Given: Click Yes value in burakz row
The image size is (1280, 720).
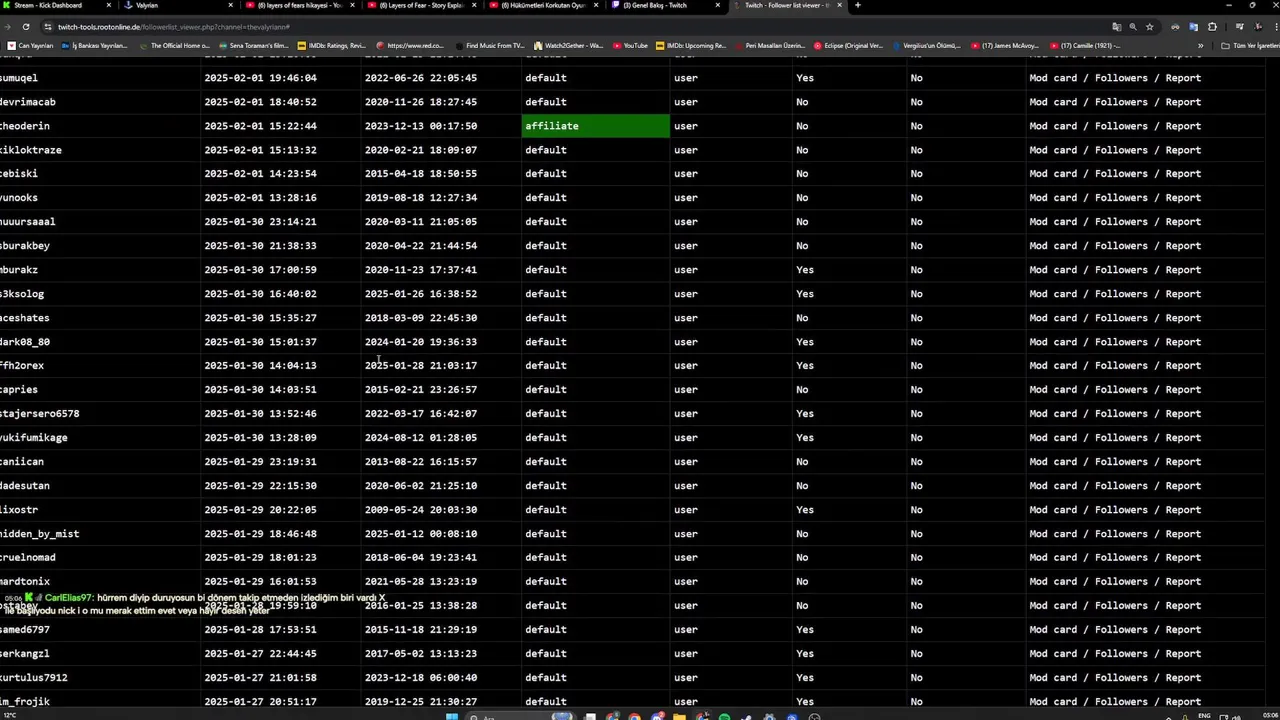Looking at the screenshot, I should pyautogui.click(x=805, y=270).
